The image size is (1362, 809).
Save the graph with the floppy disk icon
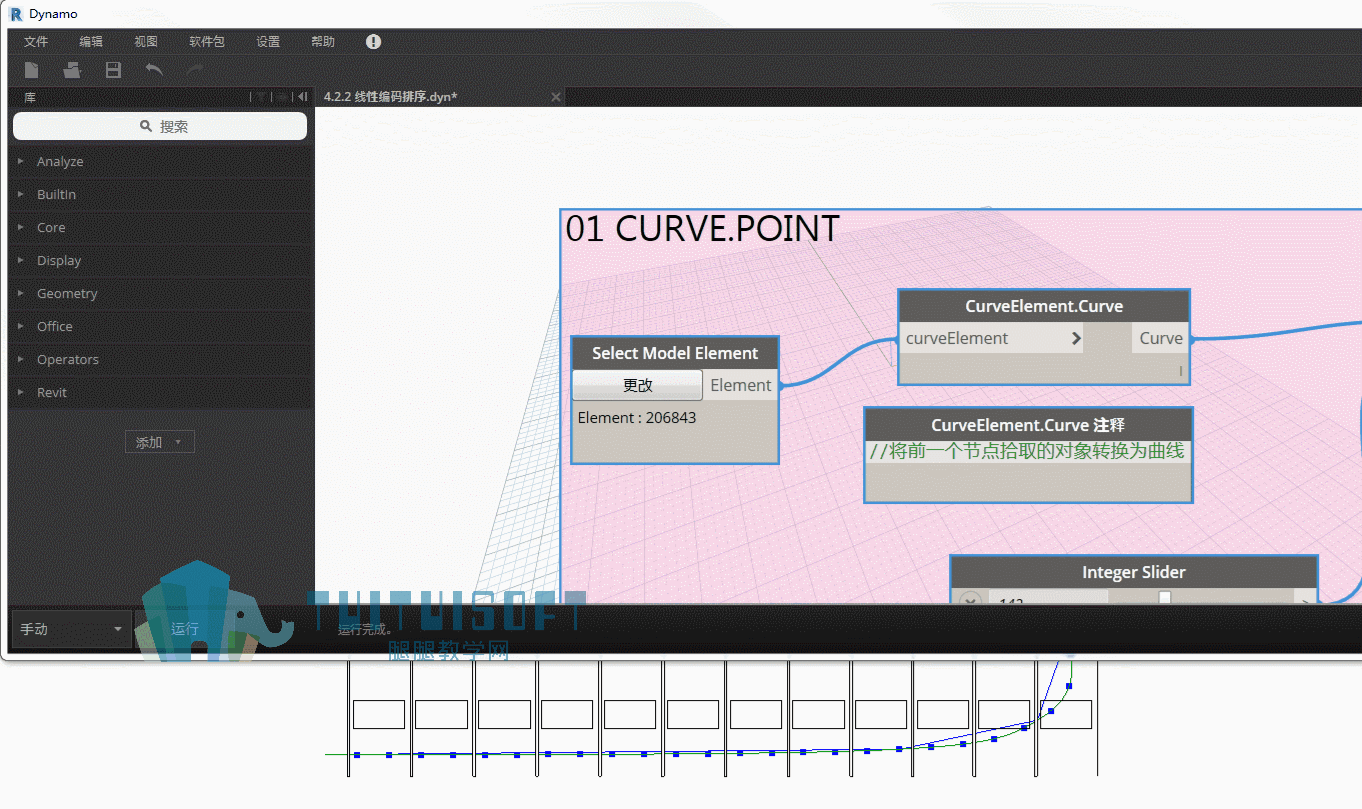[x=113, y=70]
